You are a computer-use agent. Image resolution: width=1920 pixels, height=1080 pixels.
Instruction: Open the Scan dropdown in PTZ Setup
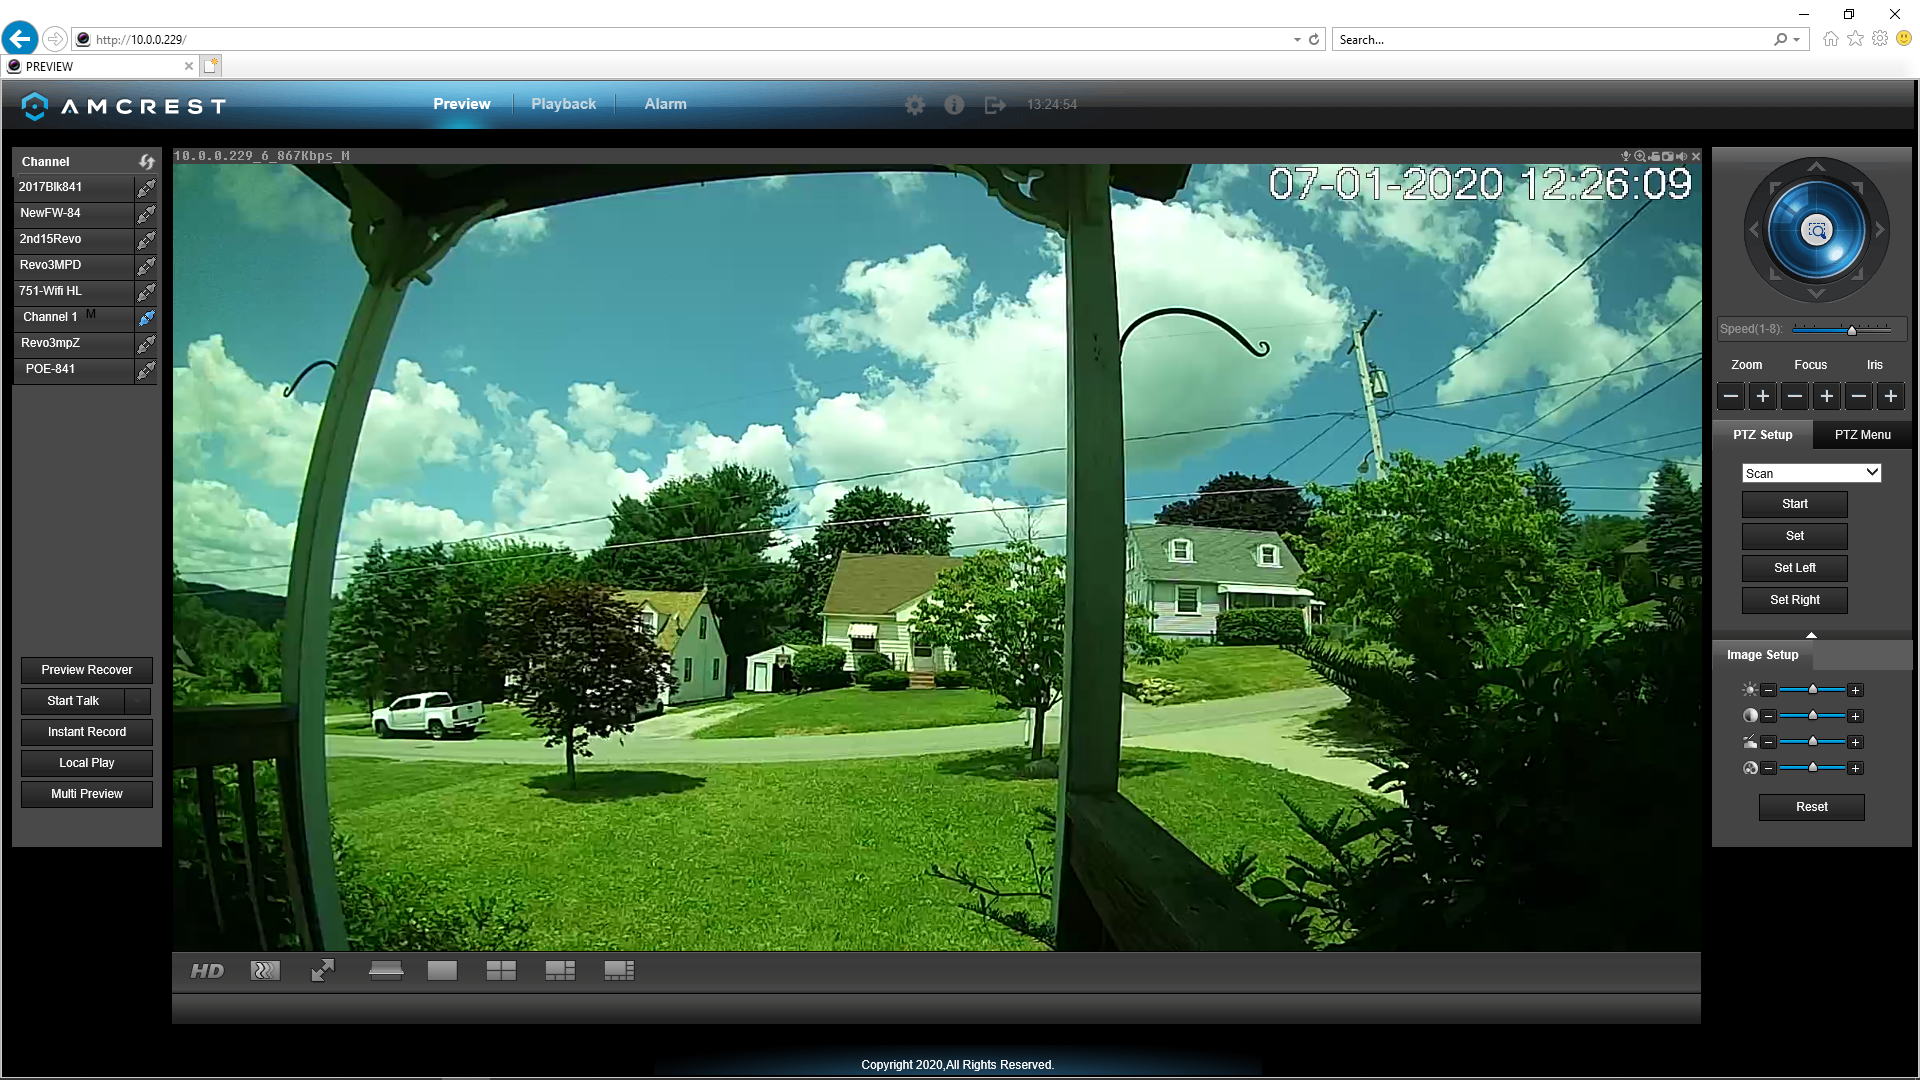(x=1811, y=473)
